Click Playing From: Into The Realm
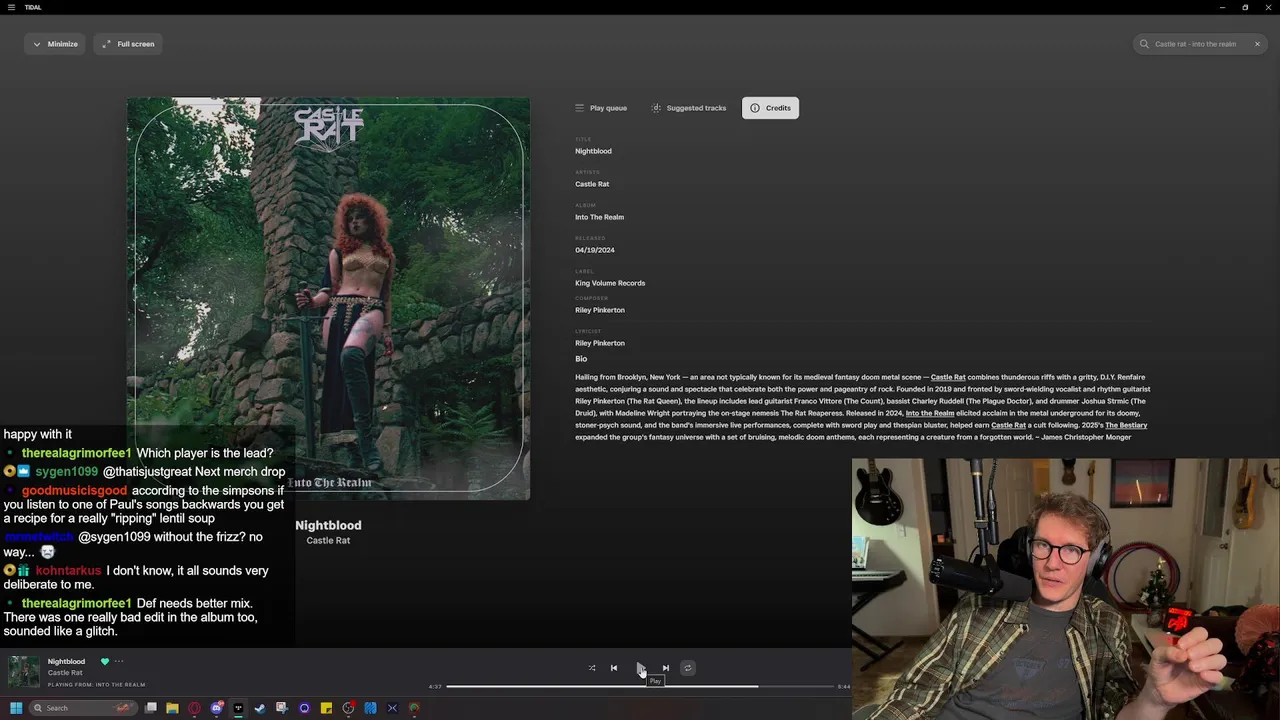The width and height of the screenshot is (1280, 720). (x=96, y=685)
